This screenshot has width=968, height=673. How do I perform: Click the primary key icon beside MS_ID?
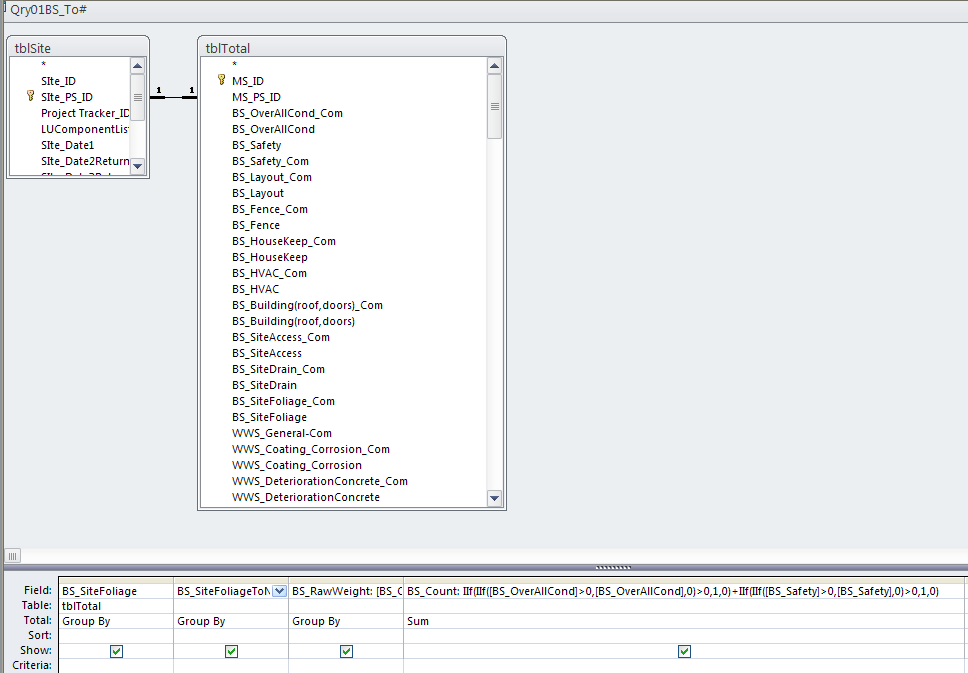click(222, 80)
